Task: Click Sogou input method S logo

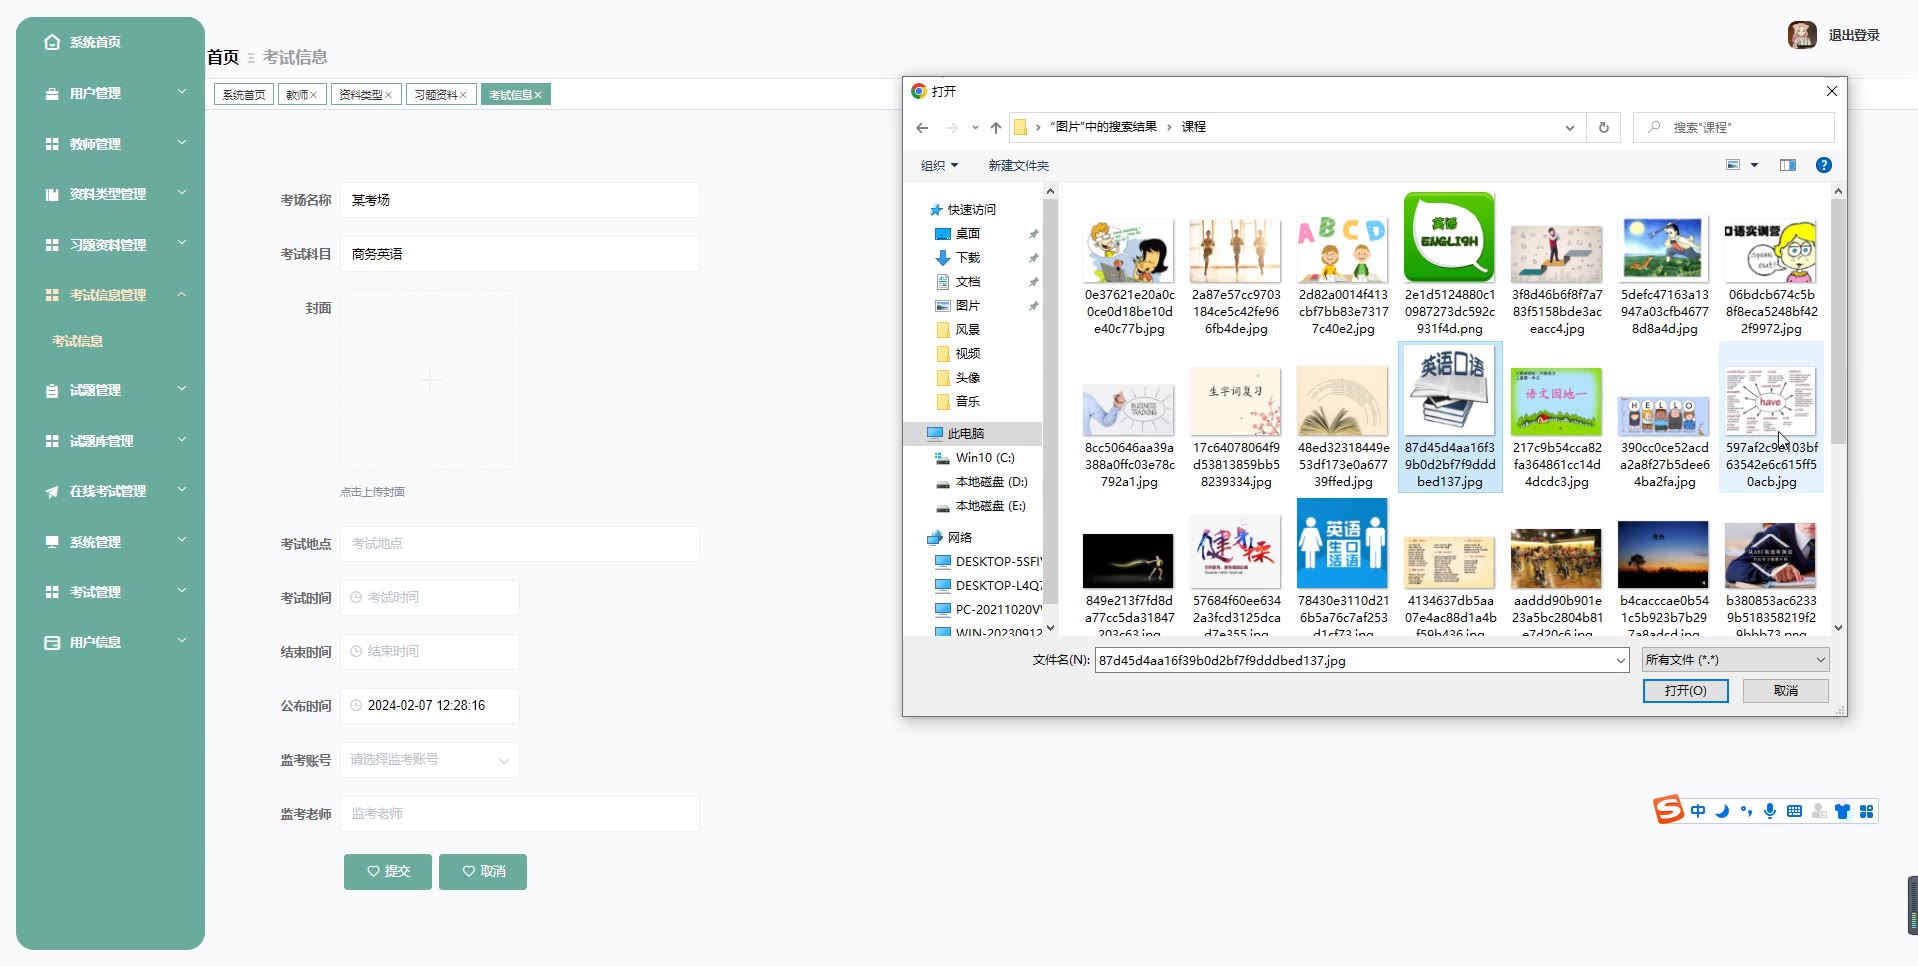Action: click(1668, 809)
